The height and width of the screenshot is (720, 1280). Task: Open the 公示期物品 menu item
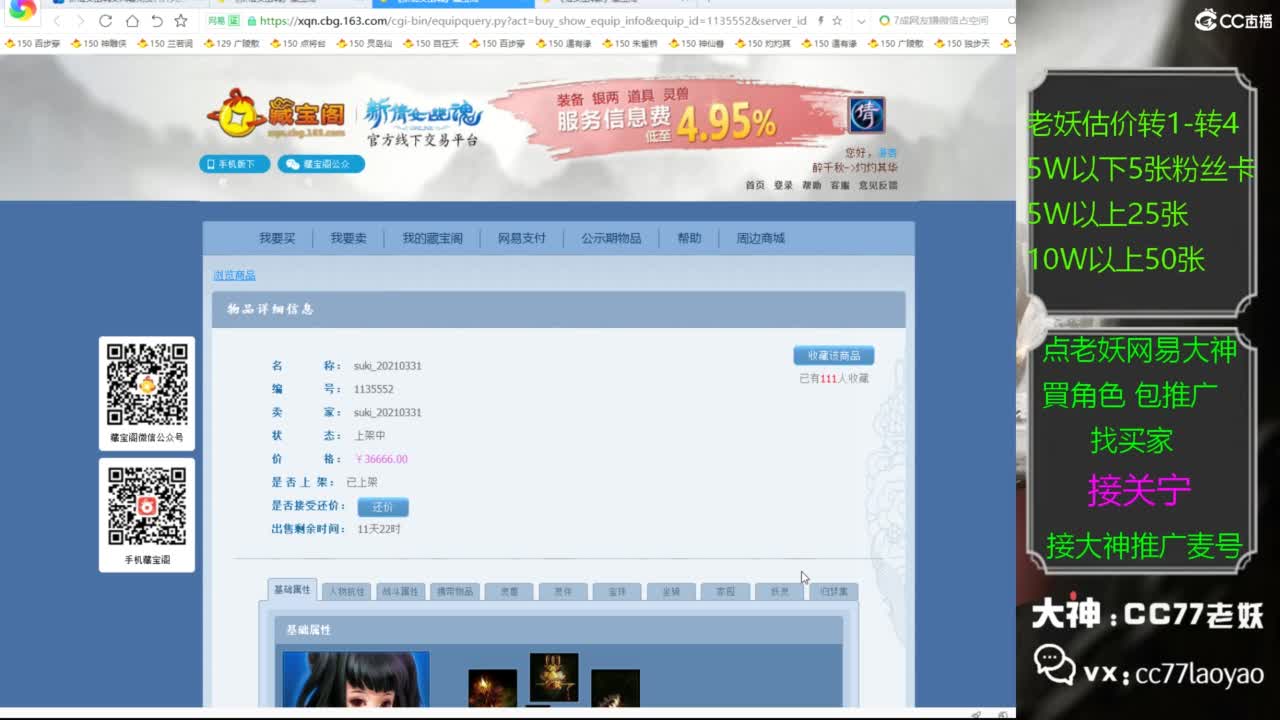tap(611, 238)
